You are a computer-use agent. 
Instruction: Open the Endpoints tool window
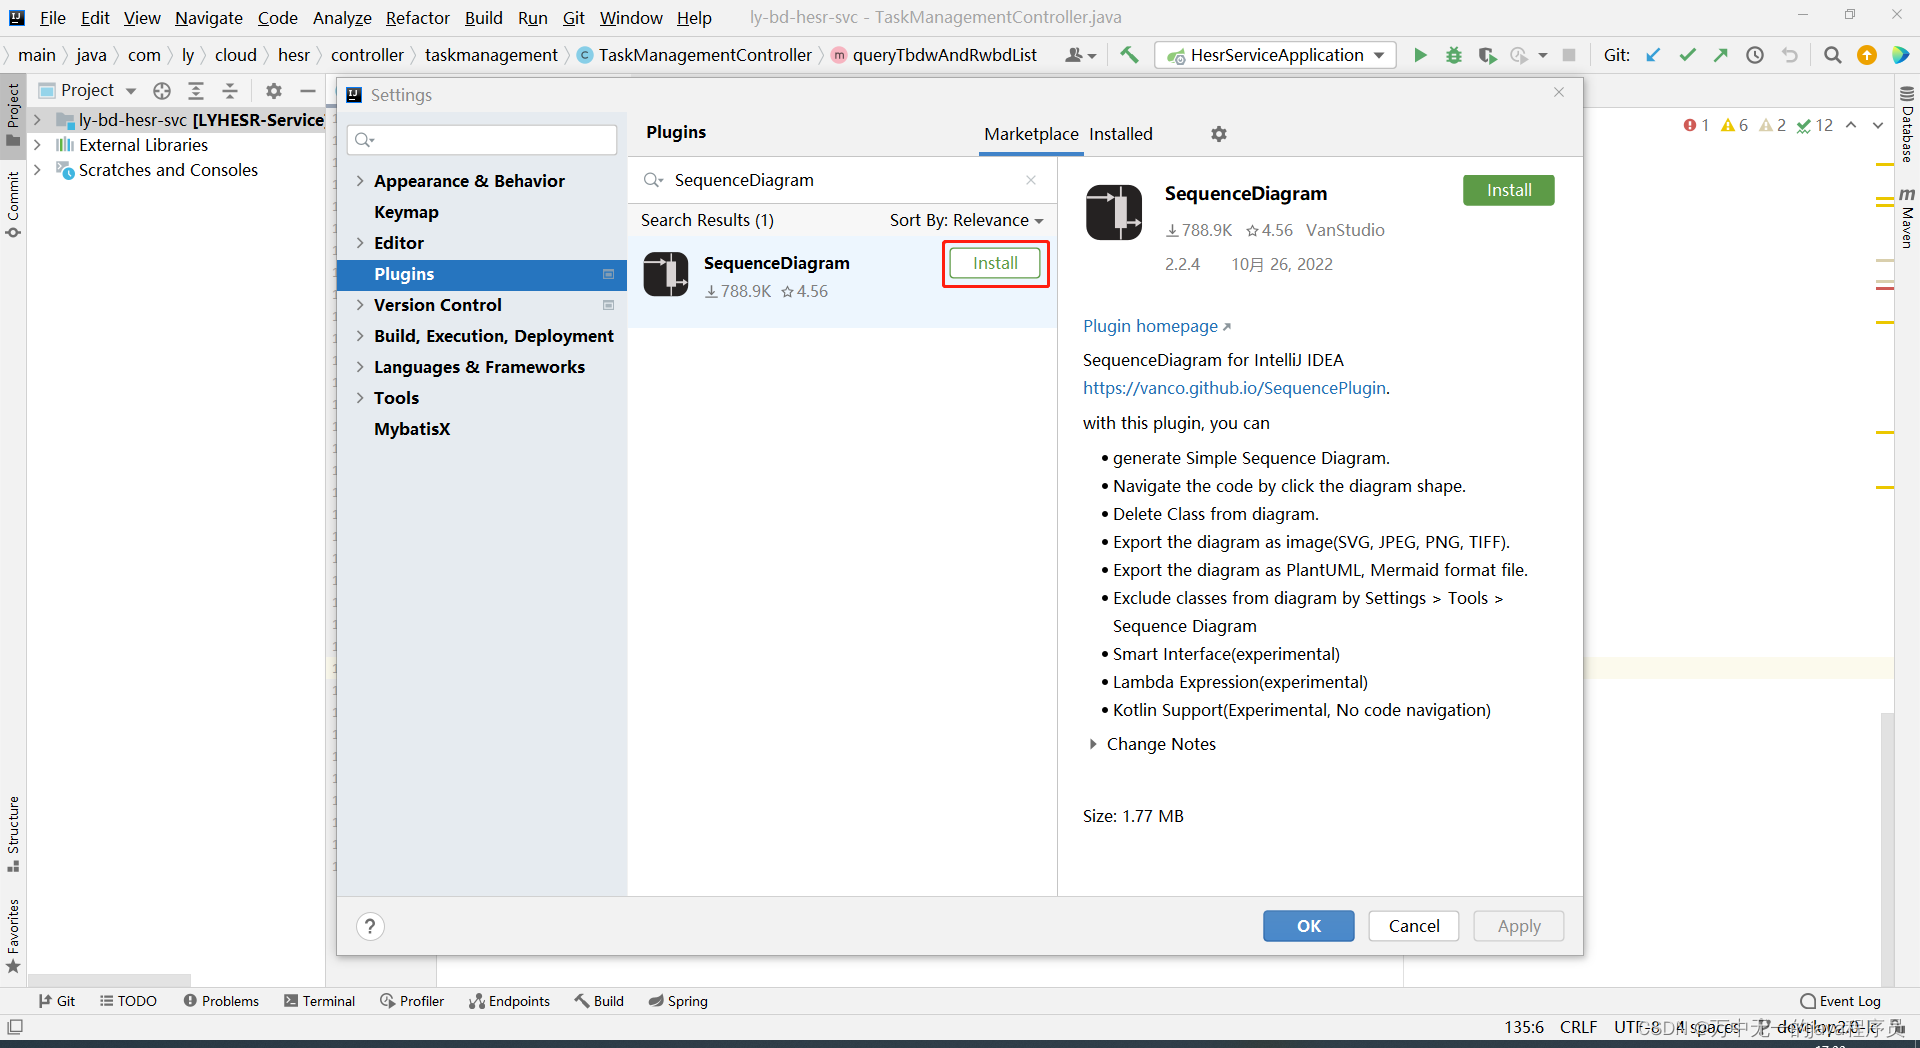point(510,1001)
